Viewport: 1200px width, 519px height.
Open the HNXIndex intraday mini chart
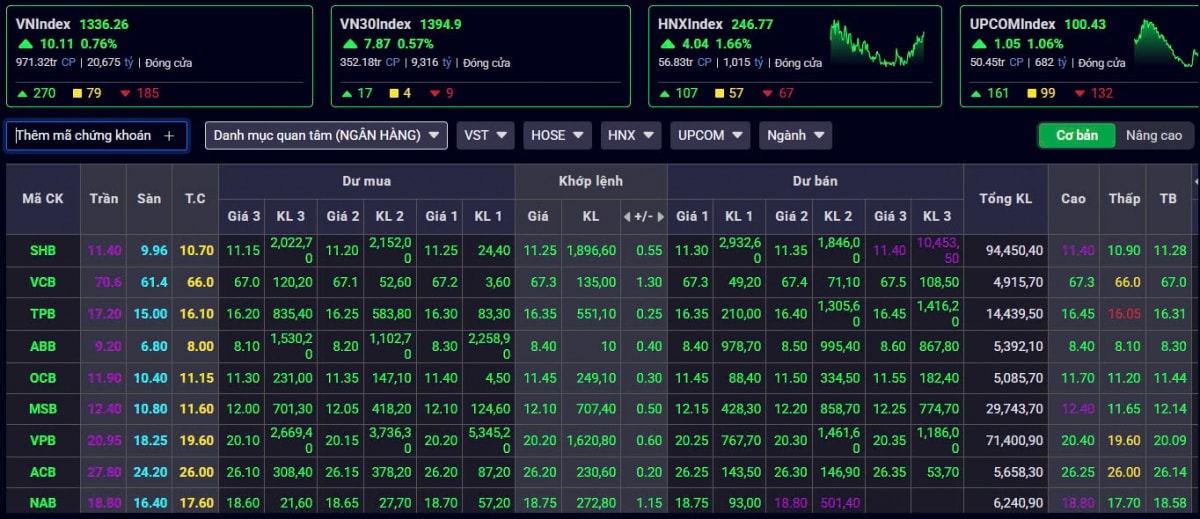point(878,43)
